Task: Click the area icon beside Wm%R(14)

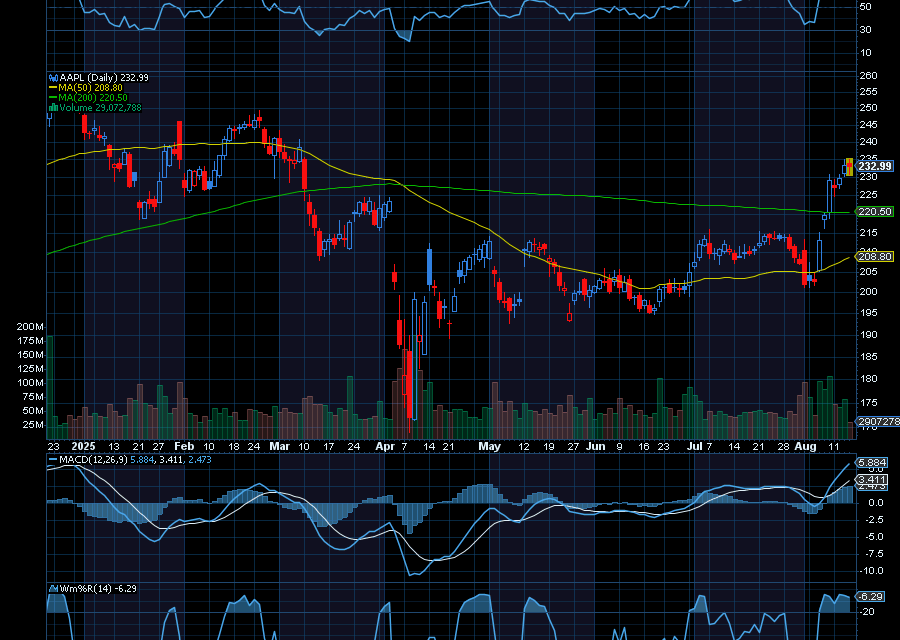Action: tap(53, 588)
